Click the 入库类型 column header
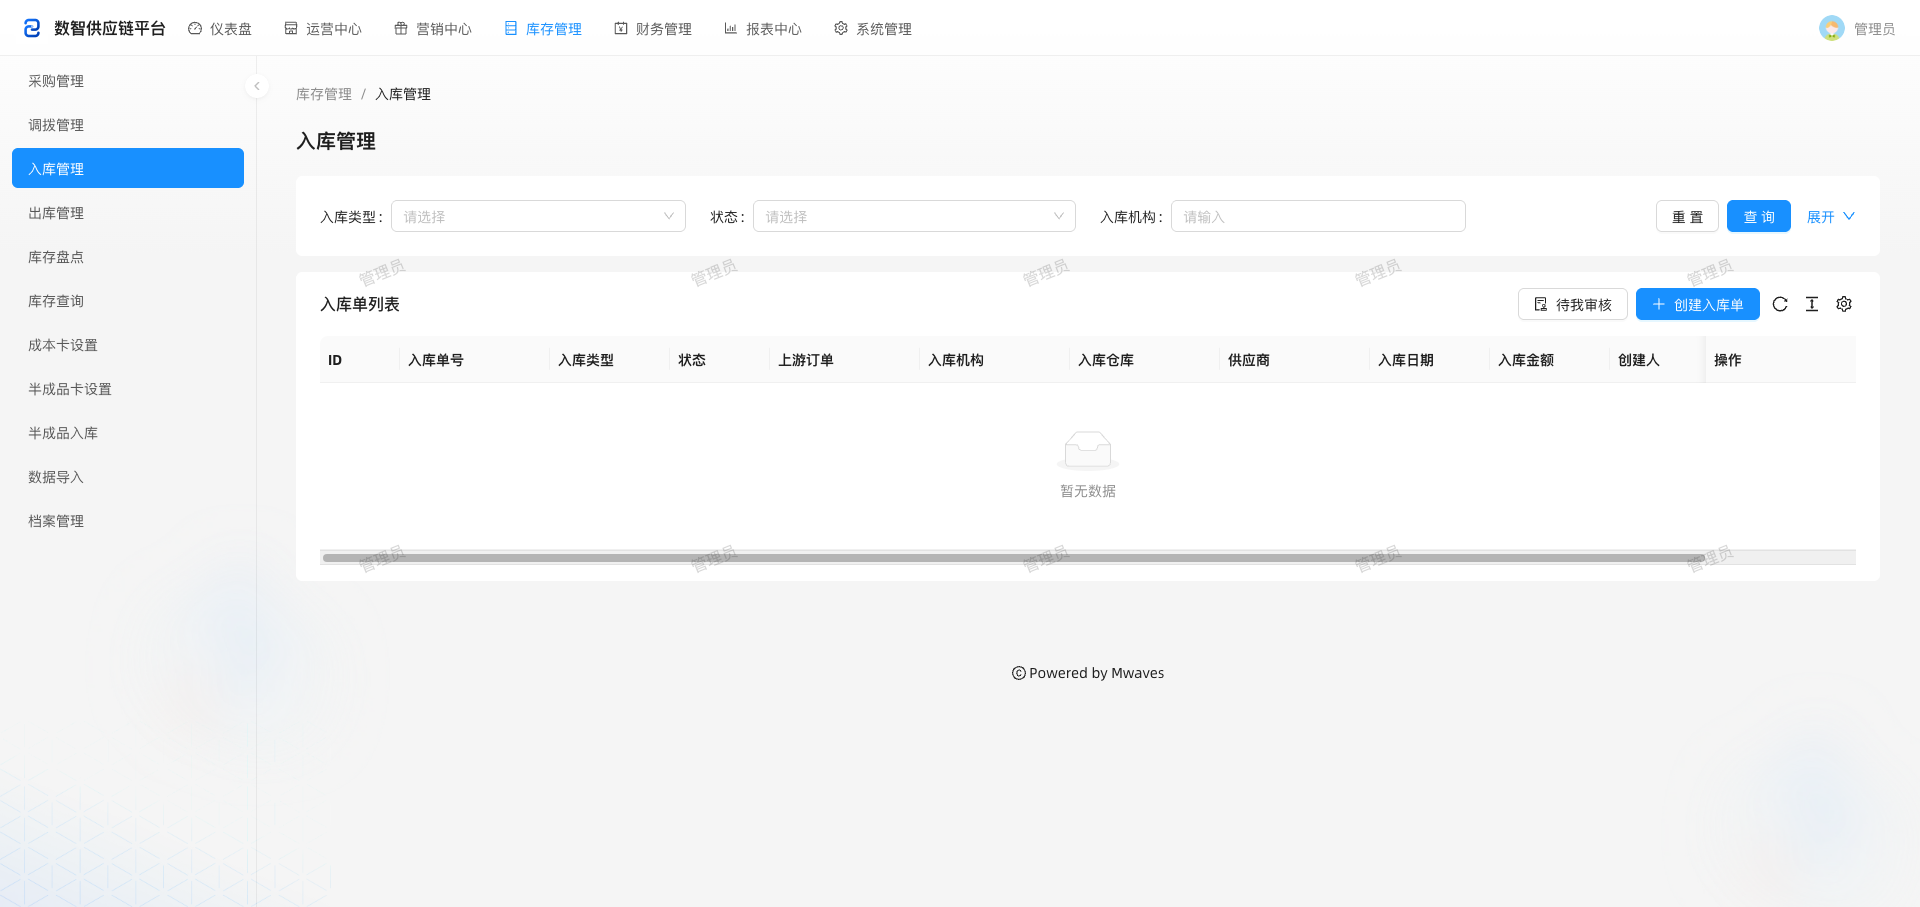Image resolution: width=1920 pixels, height=907 pixels. coord(610,360)
